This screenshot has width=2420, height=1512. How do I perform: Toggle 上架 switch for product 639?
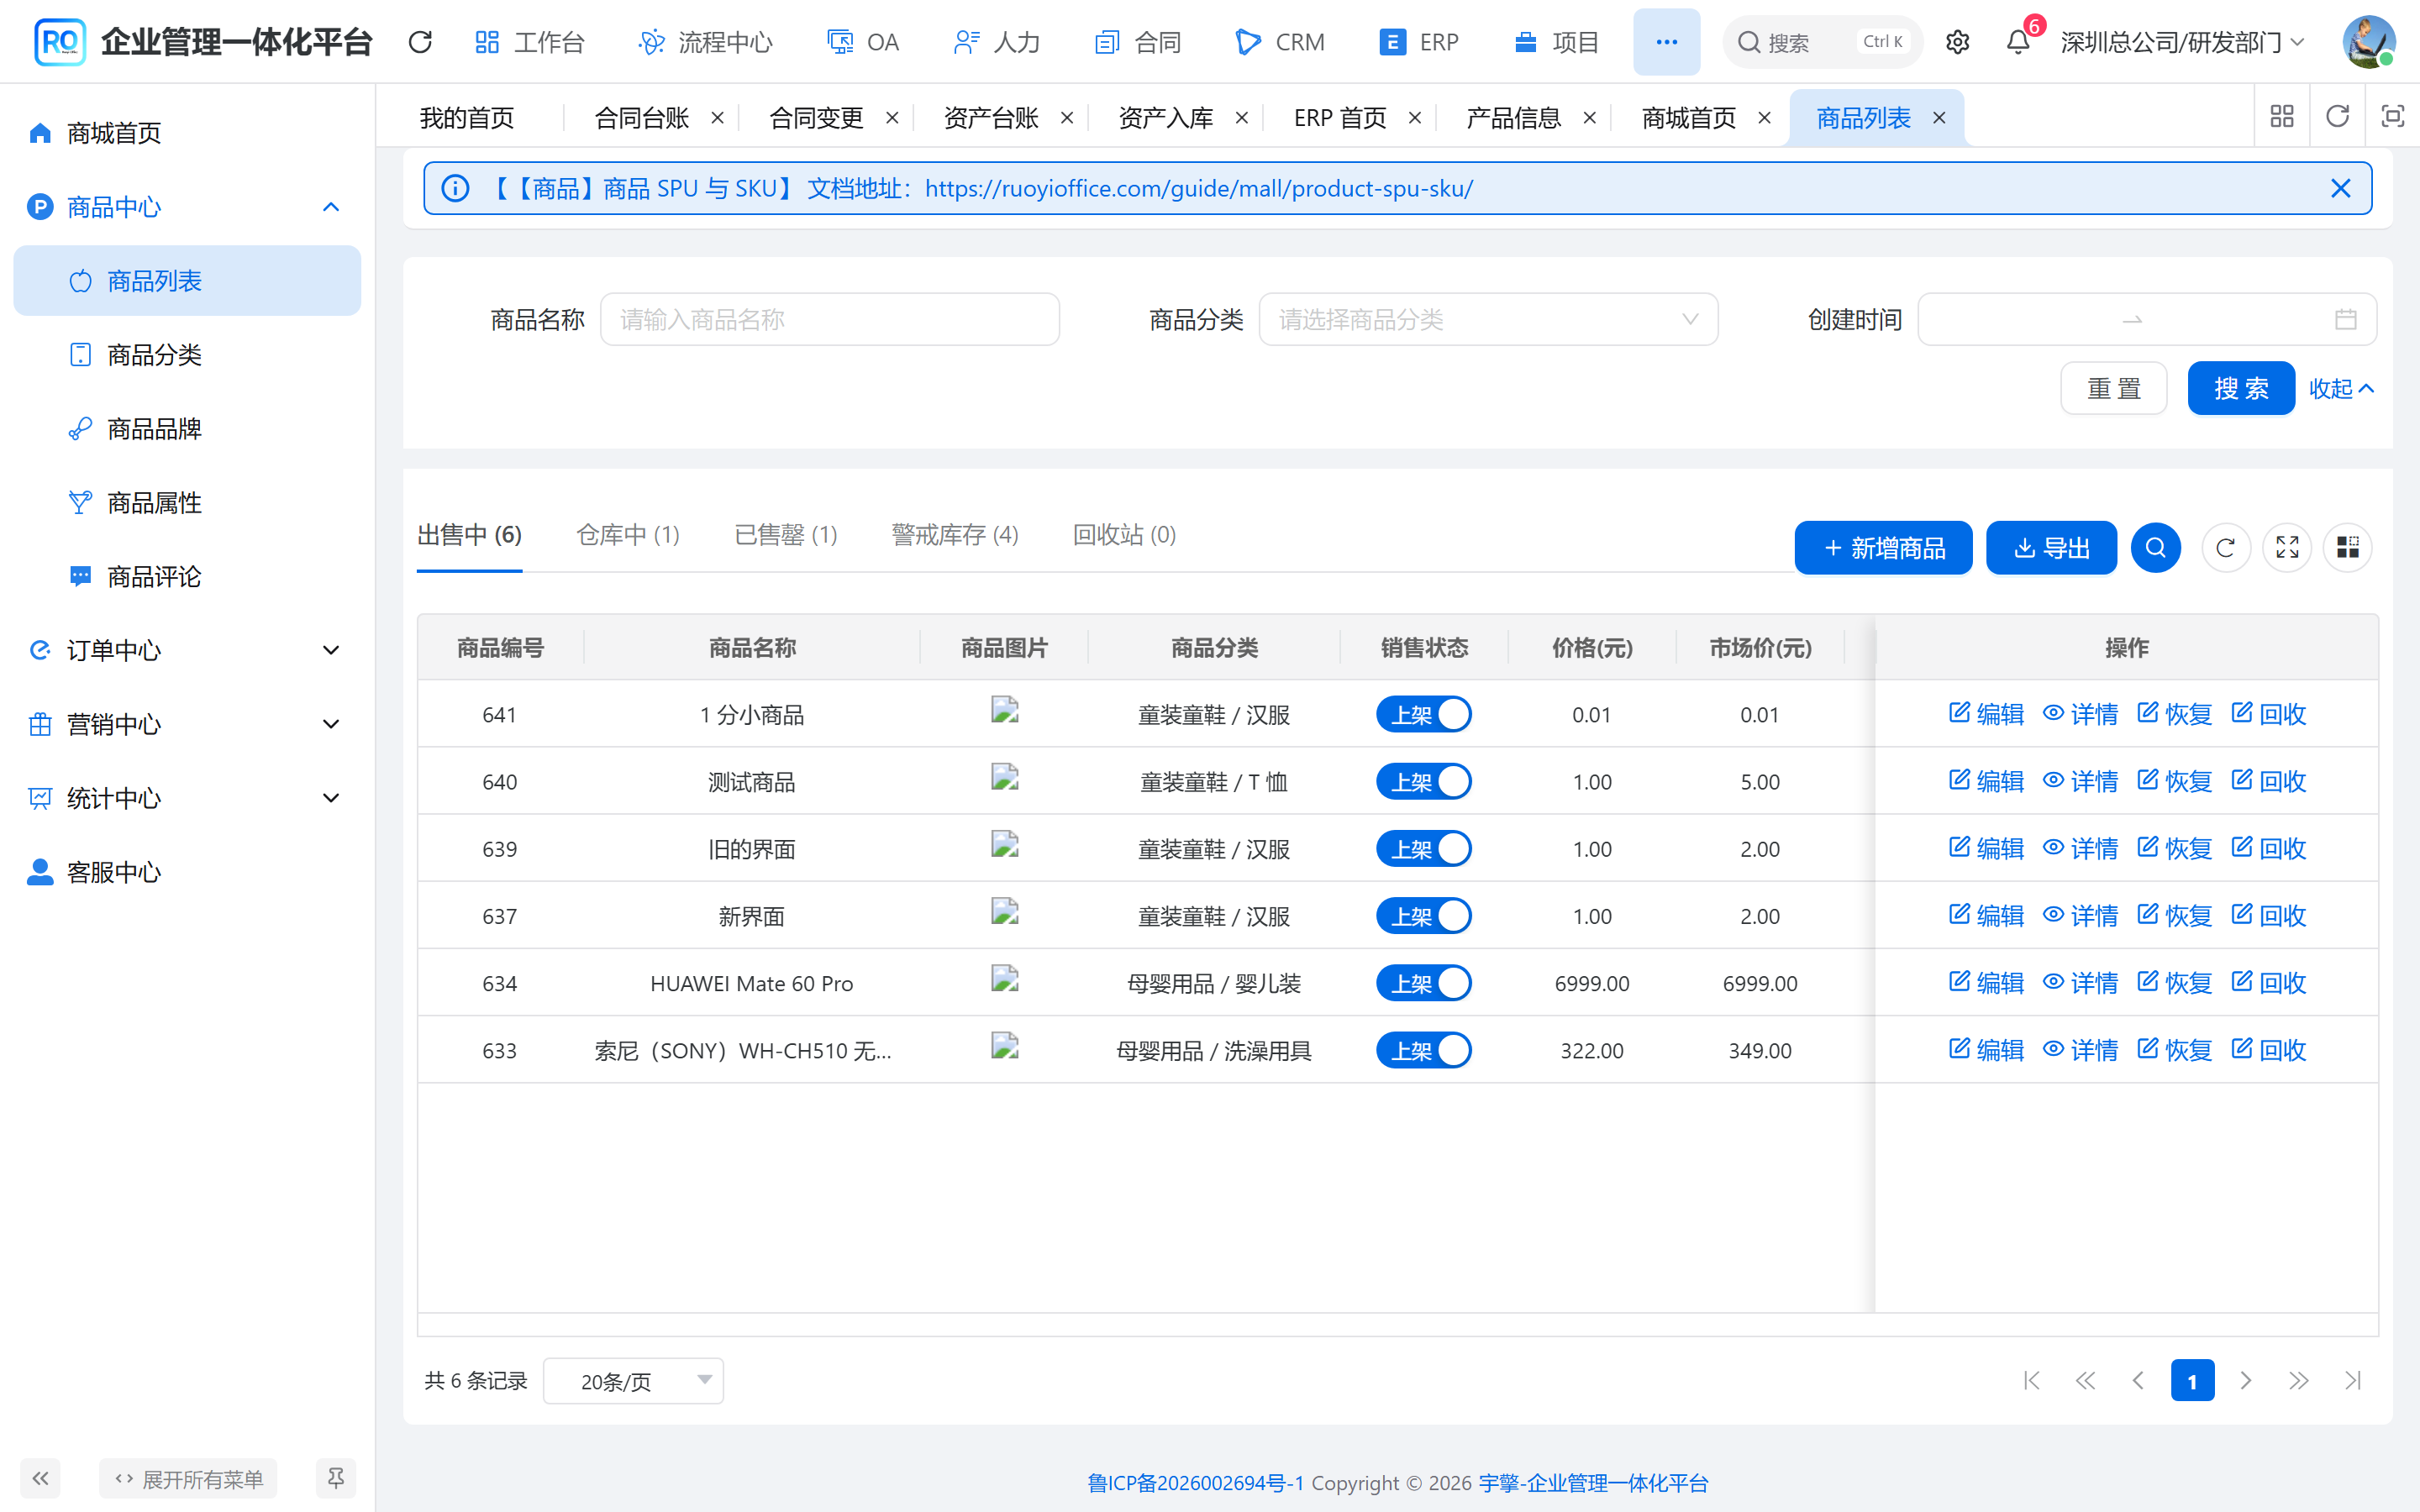(x=1424, y=849)
